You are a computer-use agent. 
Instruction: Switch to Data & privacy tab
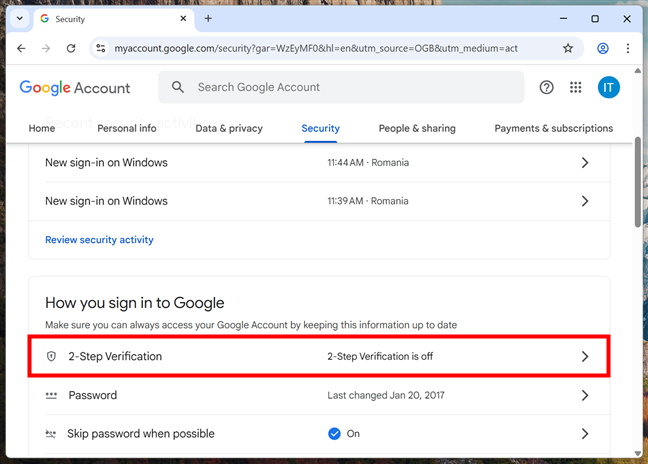(229, 128)
